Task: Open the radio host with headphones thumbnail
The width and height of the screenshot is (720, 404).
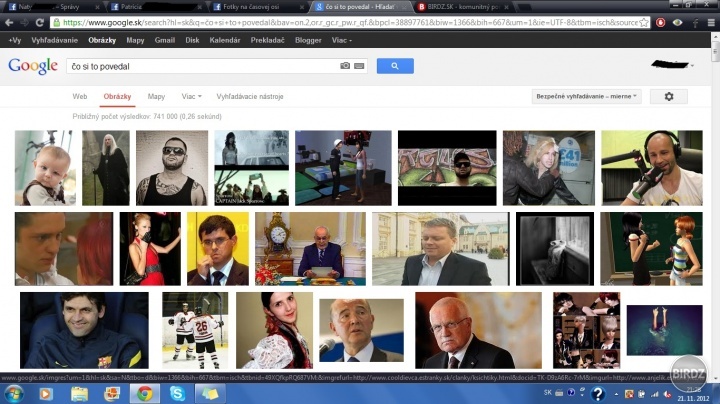Action: tap(652, 168)
